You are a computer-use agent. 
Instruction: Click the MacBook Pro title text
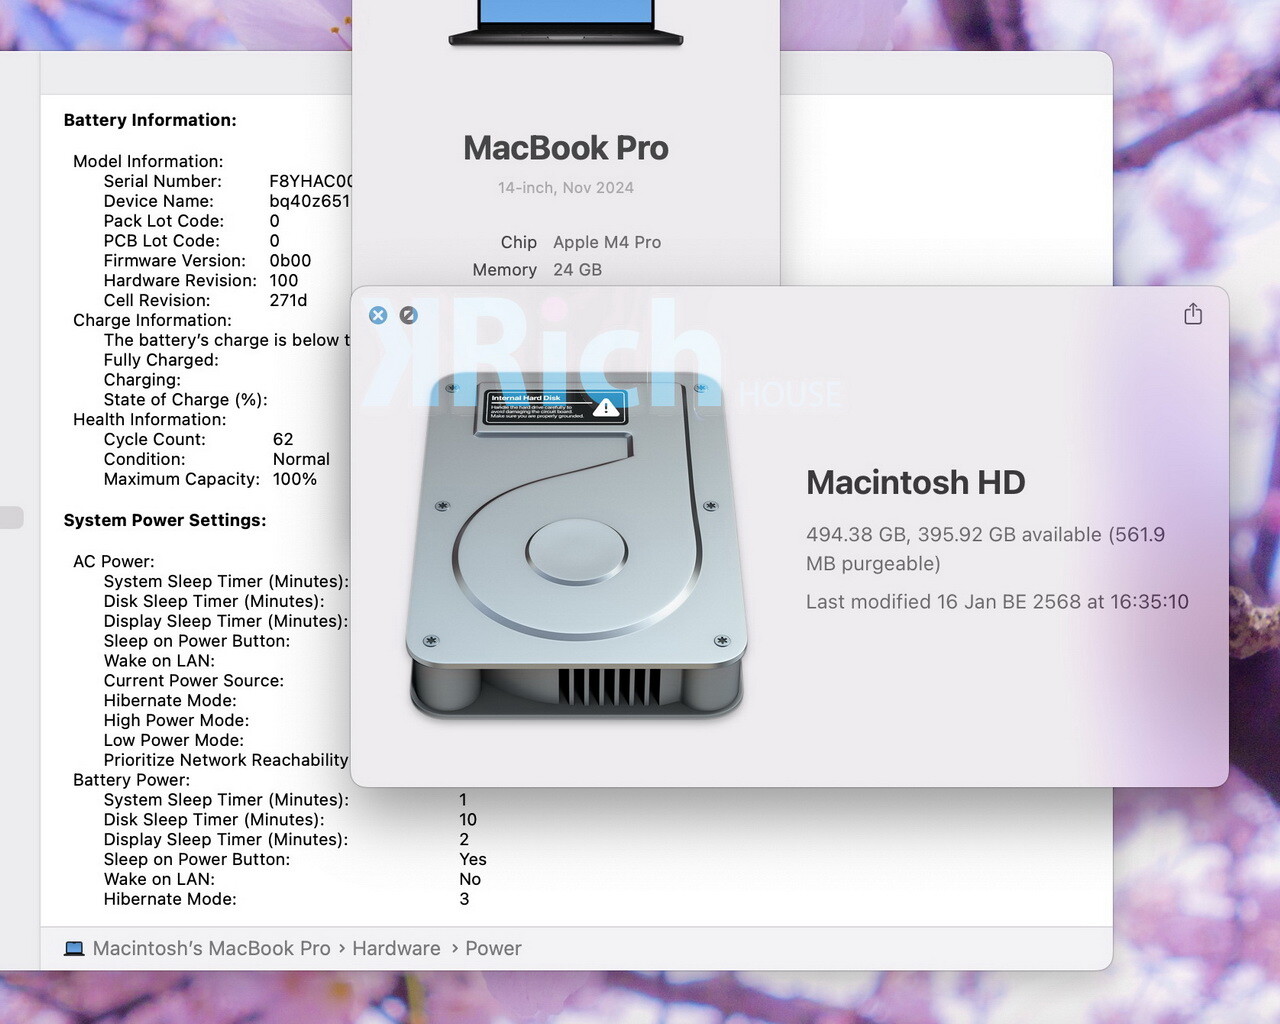(x=566, y=148)
